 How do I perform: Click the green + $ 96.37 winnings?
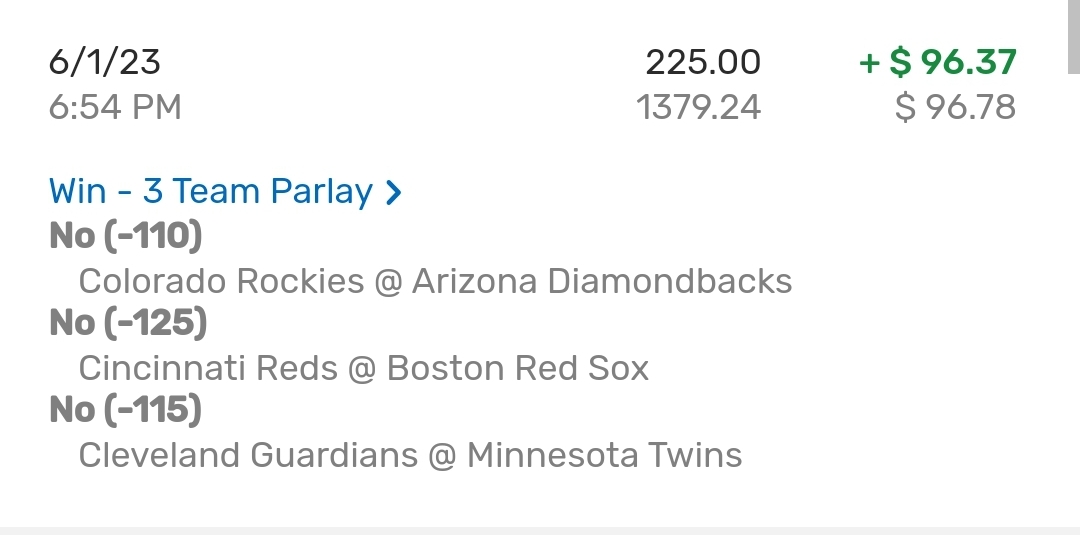pyautogui.click(x=938, y=63)
